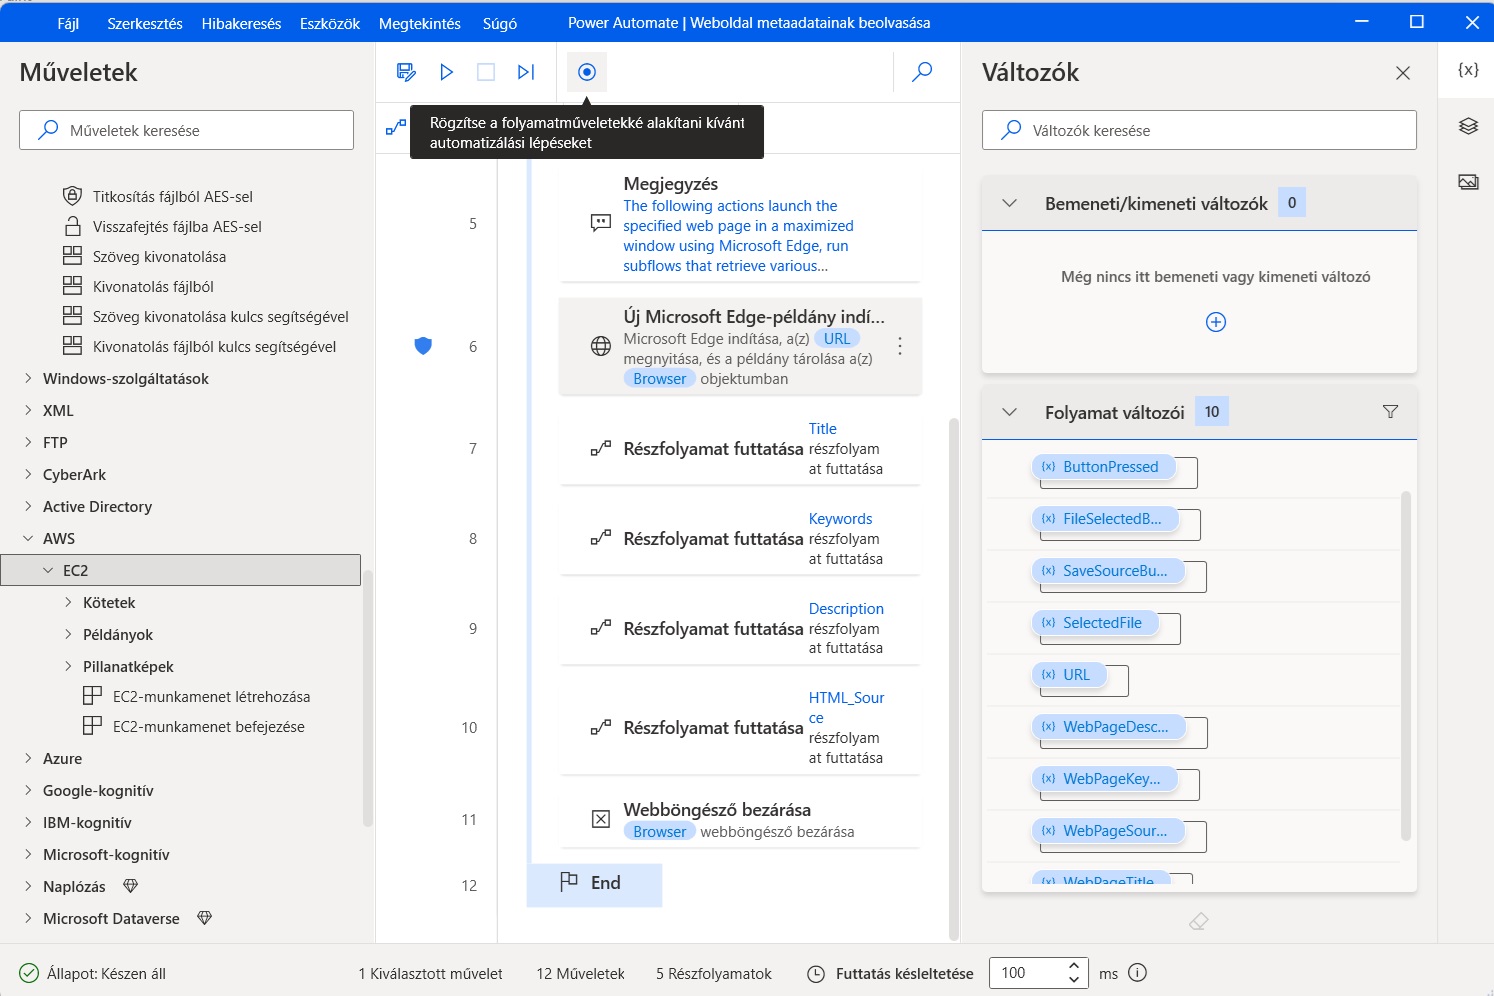The height and width of the screenshot is (996, 1494).
Task: Click the eraser icon below variables list
Action: point(1199,921)
